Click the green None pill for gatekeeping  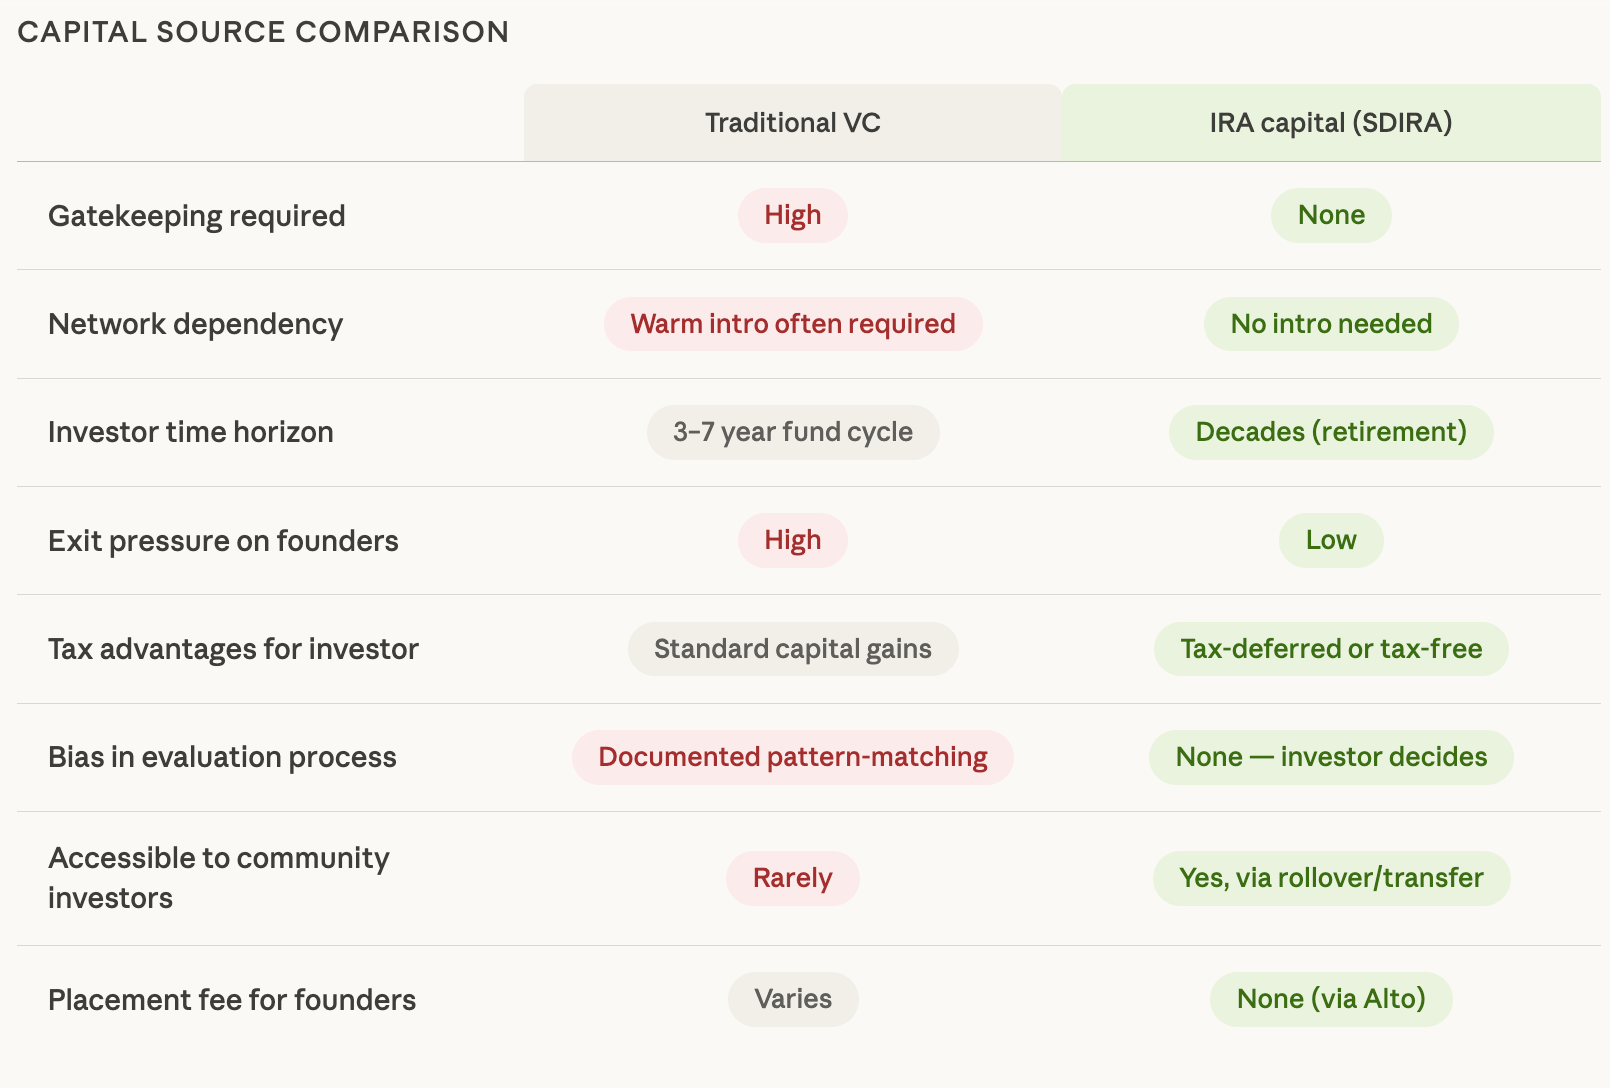pos(1330,215)
